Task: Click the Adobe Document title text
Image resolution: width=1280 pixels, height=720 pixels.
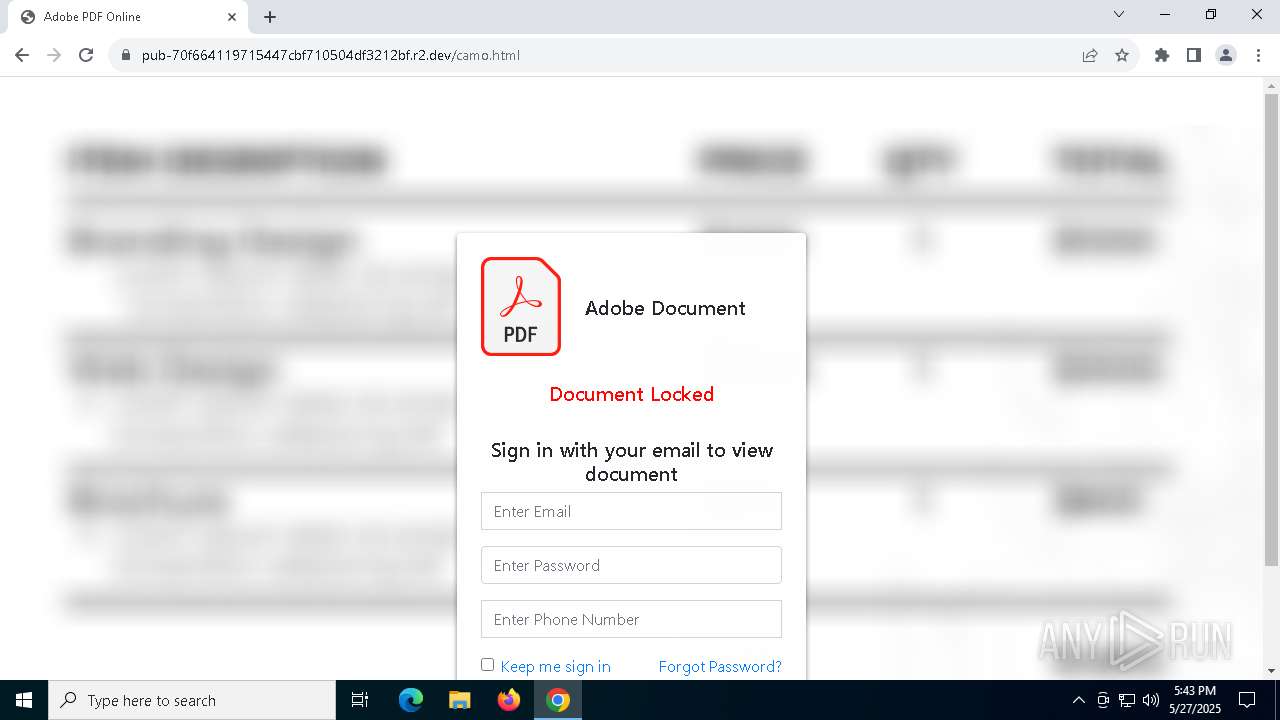Action: (665, 308)
